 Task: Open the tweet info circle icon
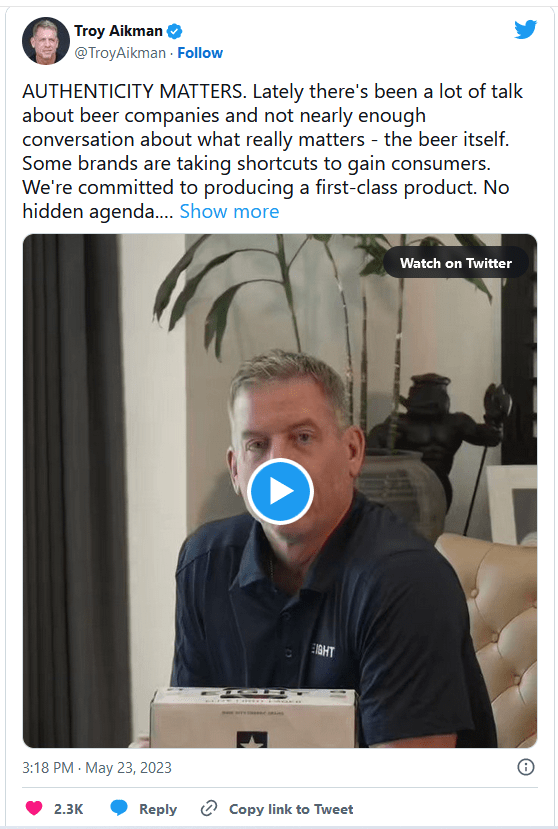click(526, 767)
